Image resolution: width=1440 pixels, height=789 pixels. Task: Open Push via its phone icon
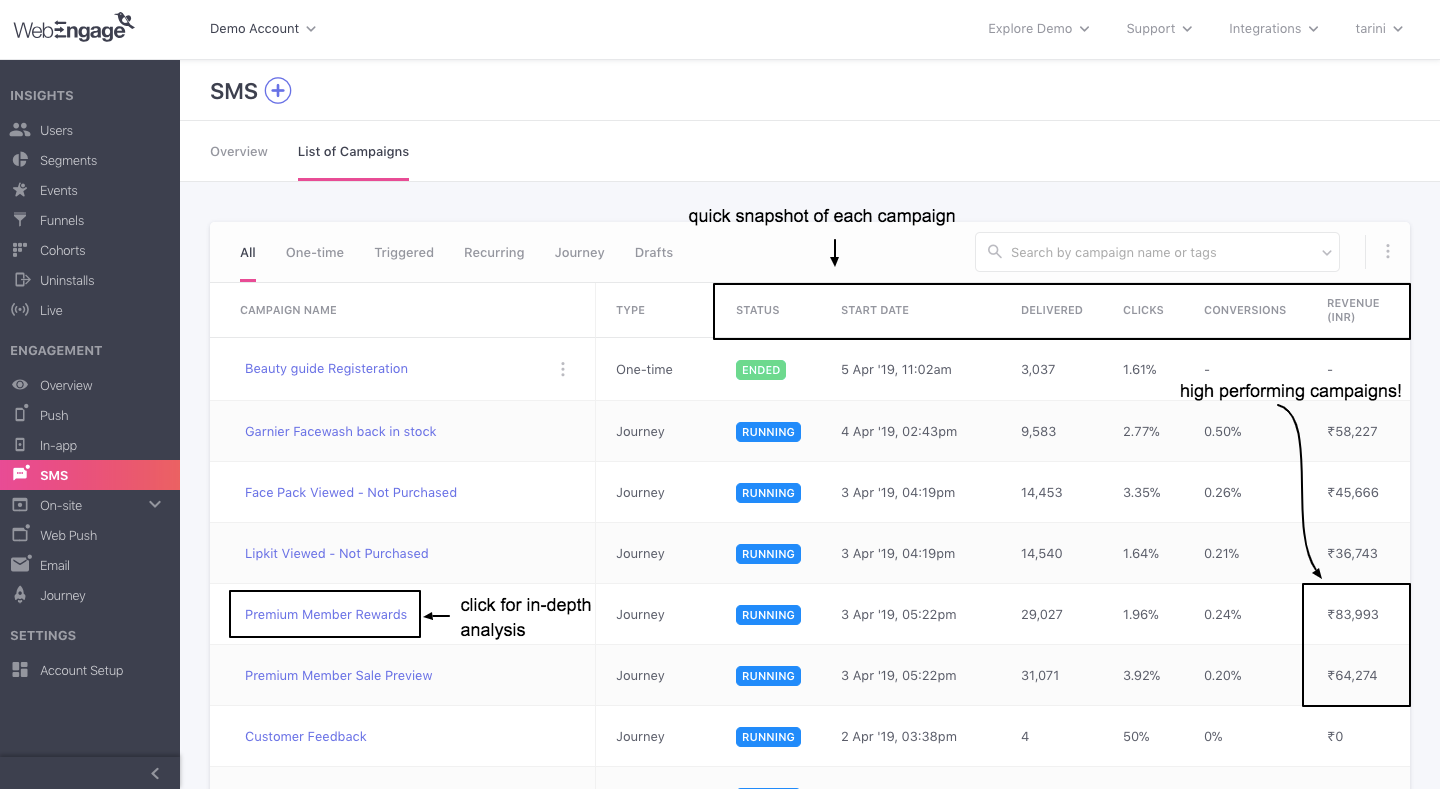[x=20, y=415]
